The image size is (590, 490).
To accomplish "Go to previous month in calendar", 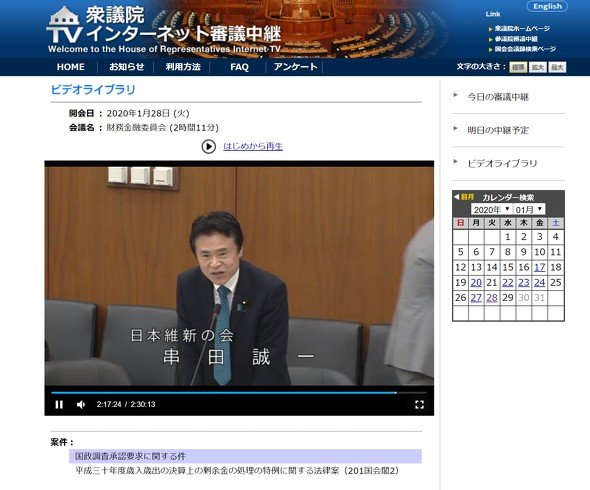I will tap(464, 197).
